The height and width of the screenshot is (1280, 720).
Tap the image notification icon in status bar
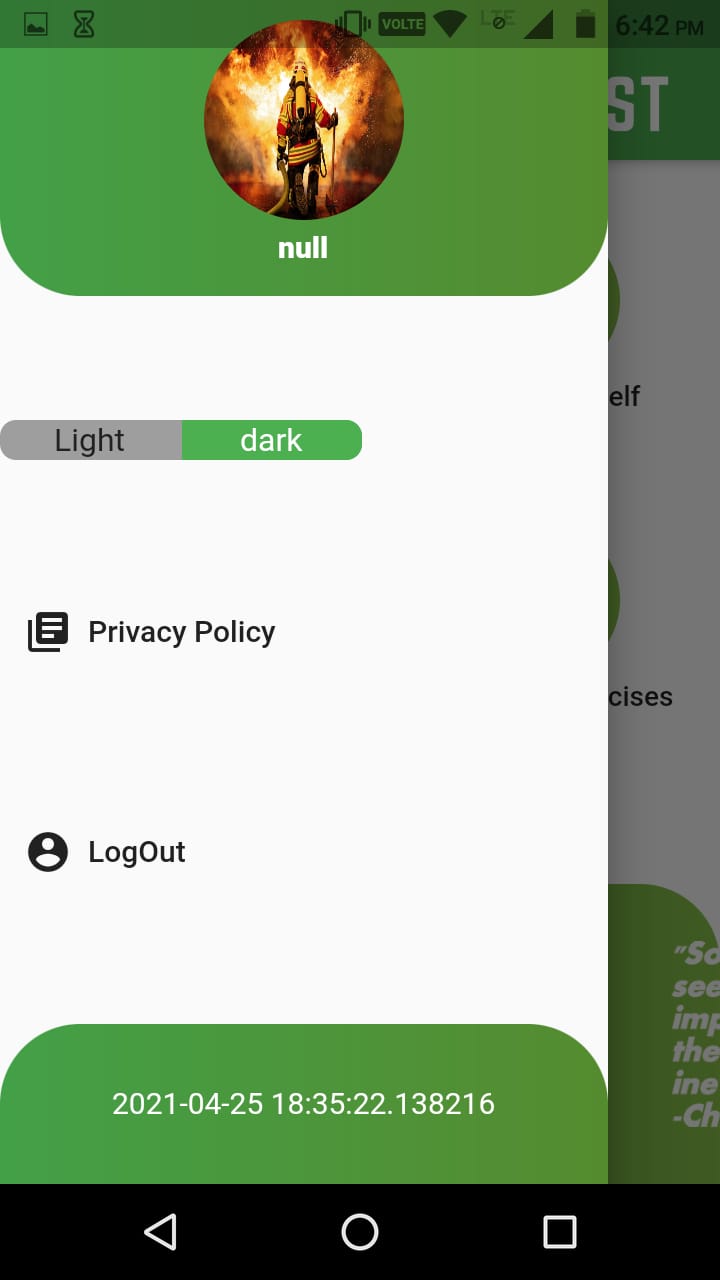click(36, 25)
